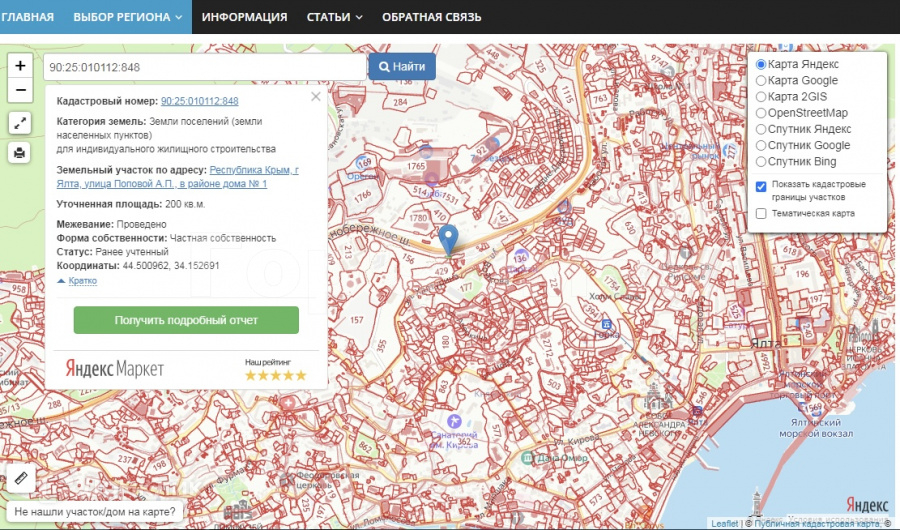Open the ruler measurement tool

click(x=20, y=479)
